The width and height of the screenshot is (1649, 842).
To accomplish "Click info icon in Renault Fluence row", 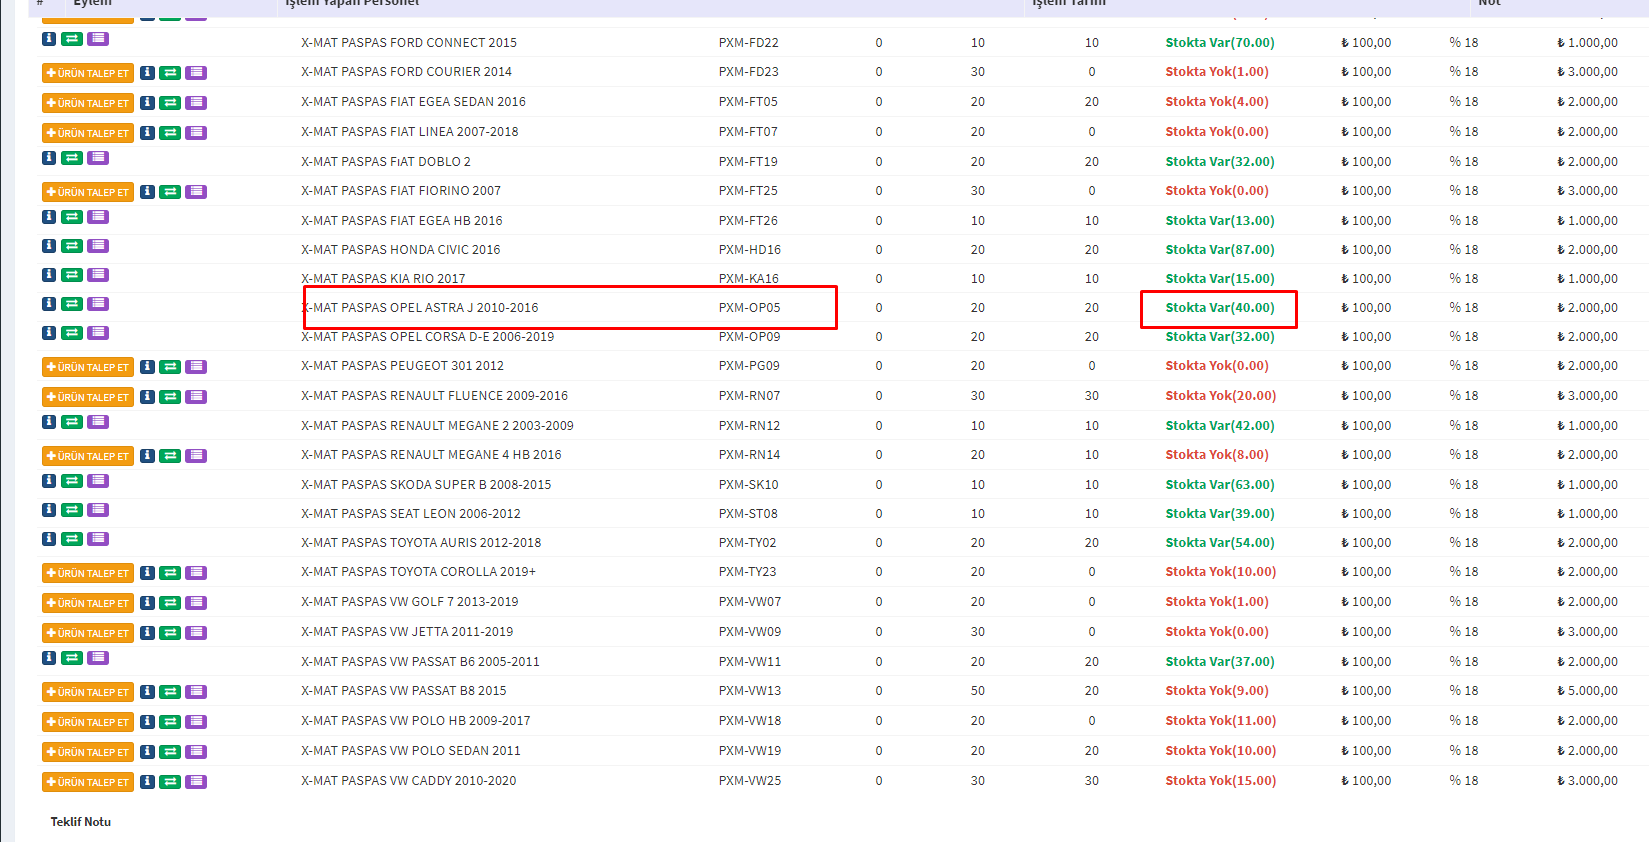I will [x=147, y=397].
